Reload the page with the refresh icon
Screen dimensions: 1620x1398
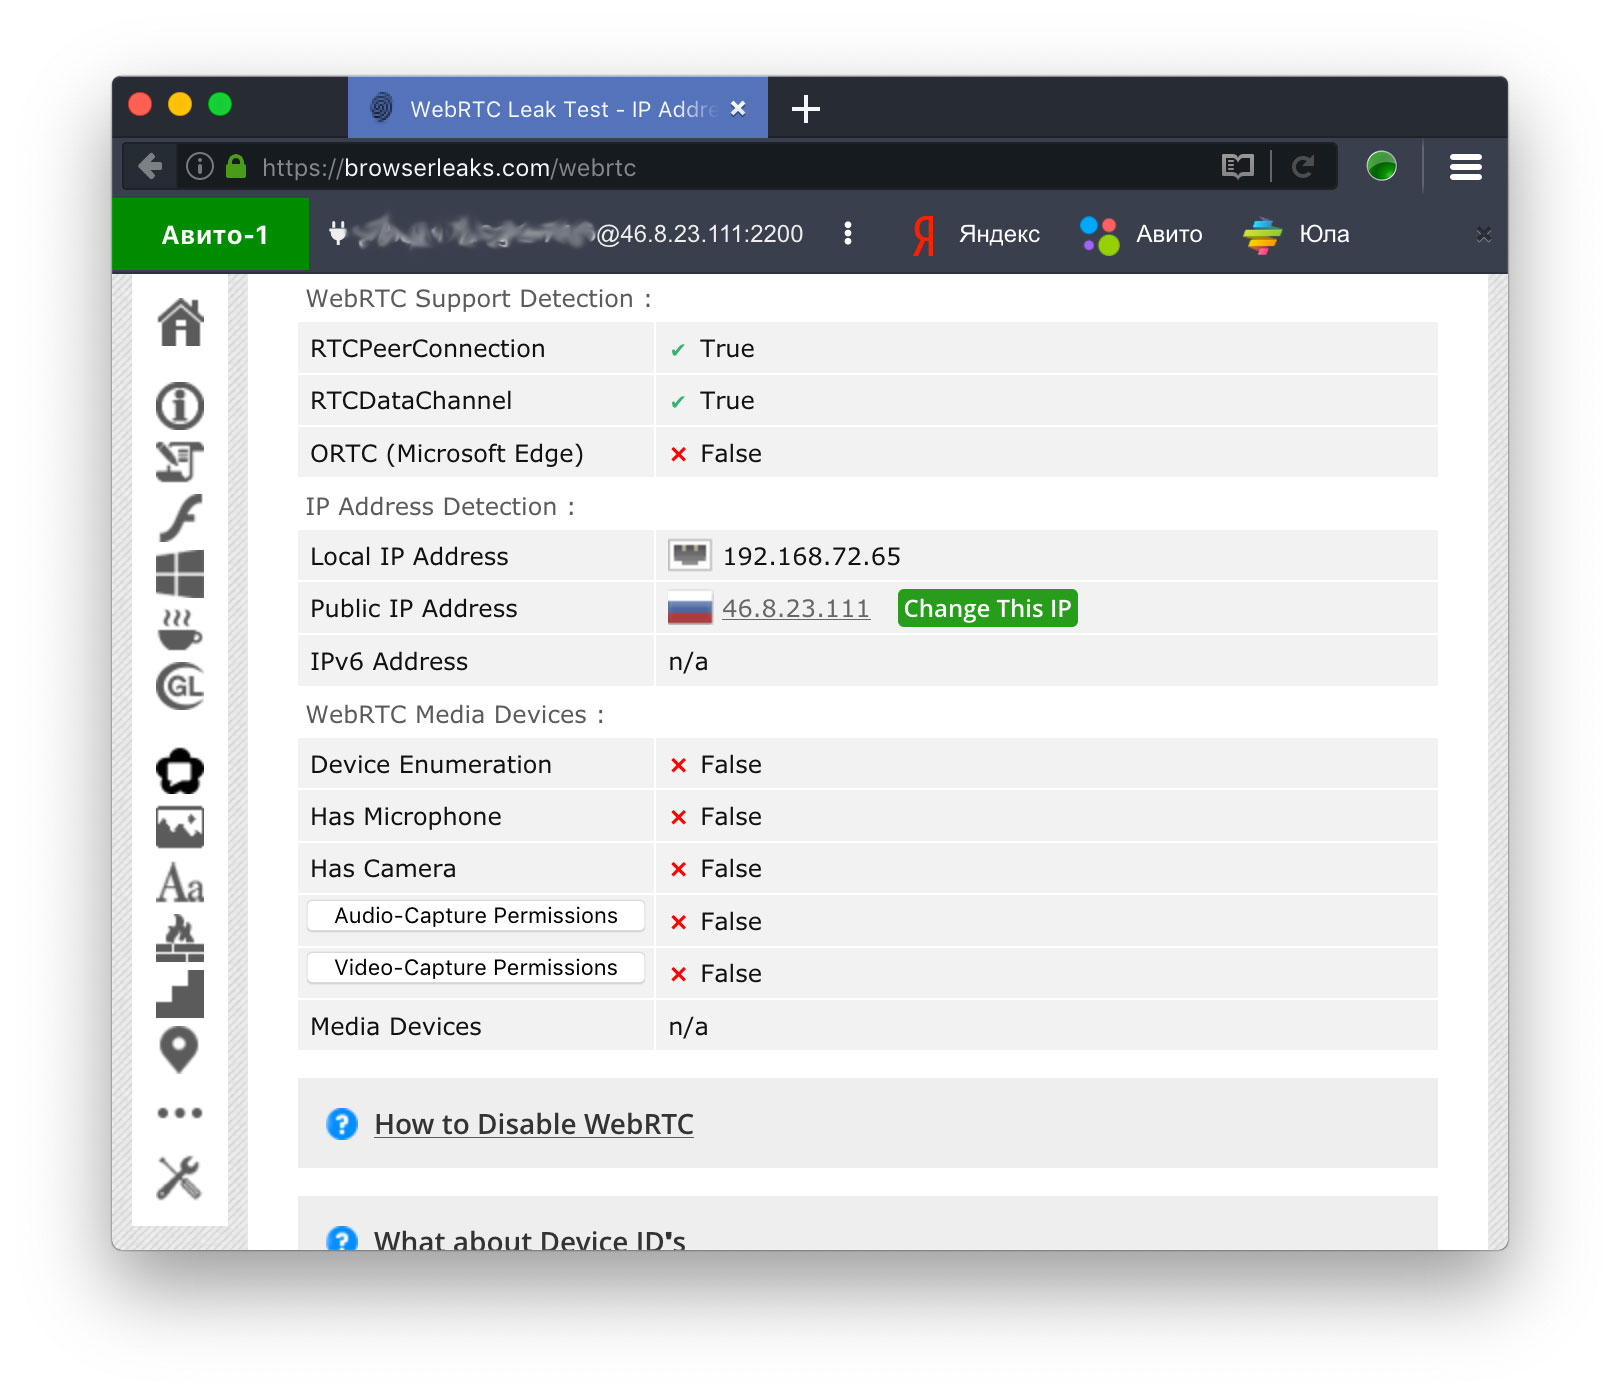(1303, 166)
